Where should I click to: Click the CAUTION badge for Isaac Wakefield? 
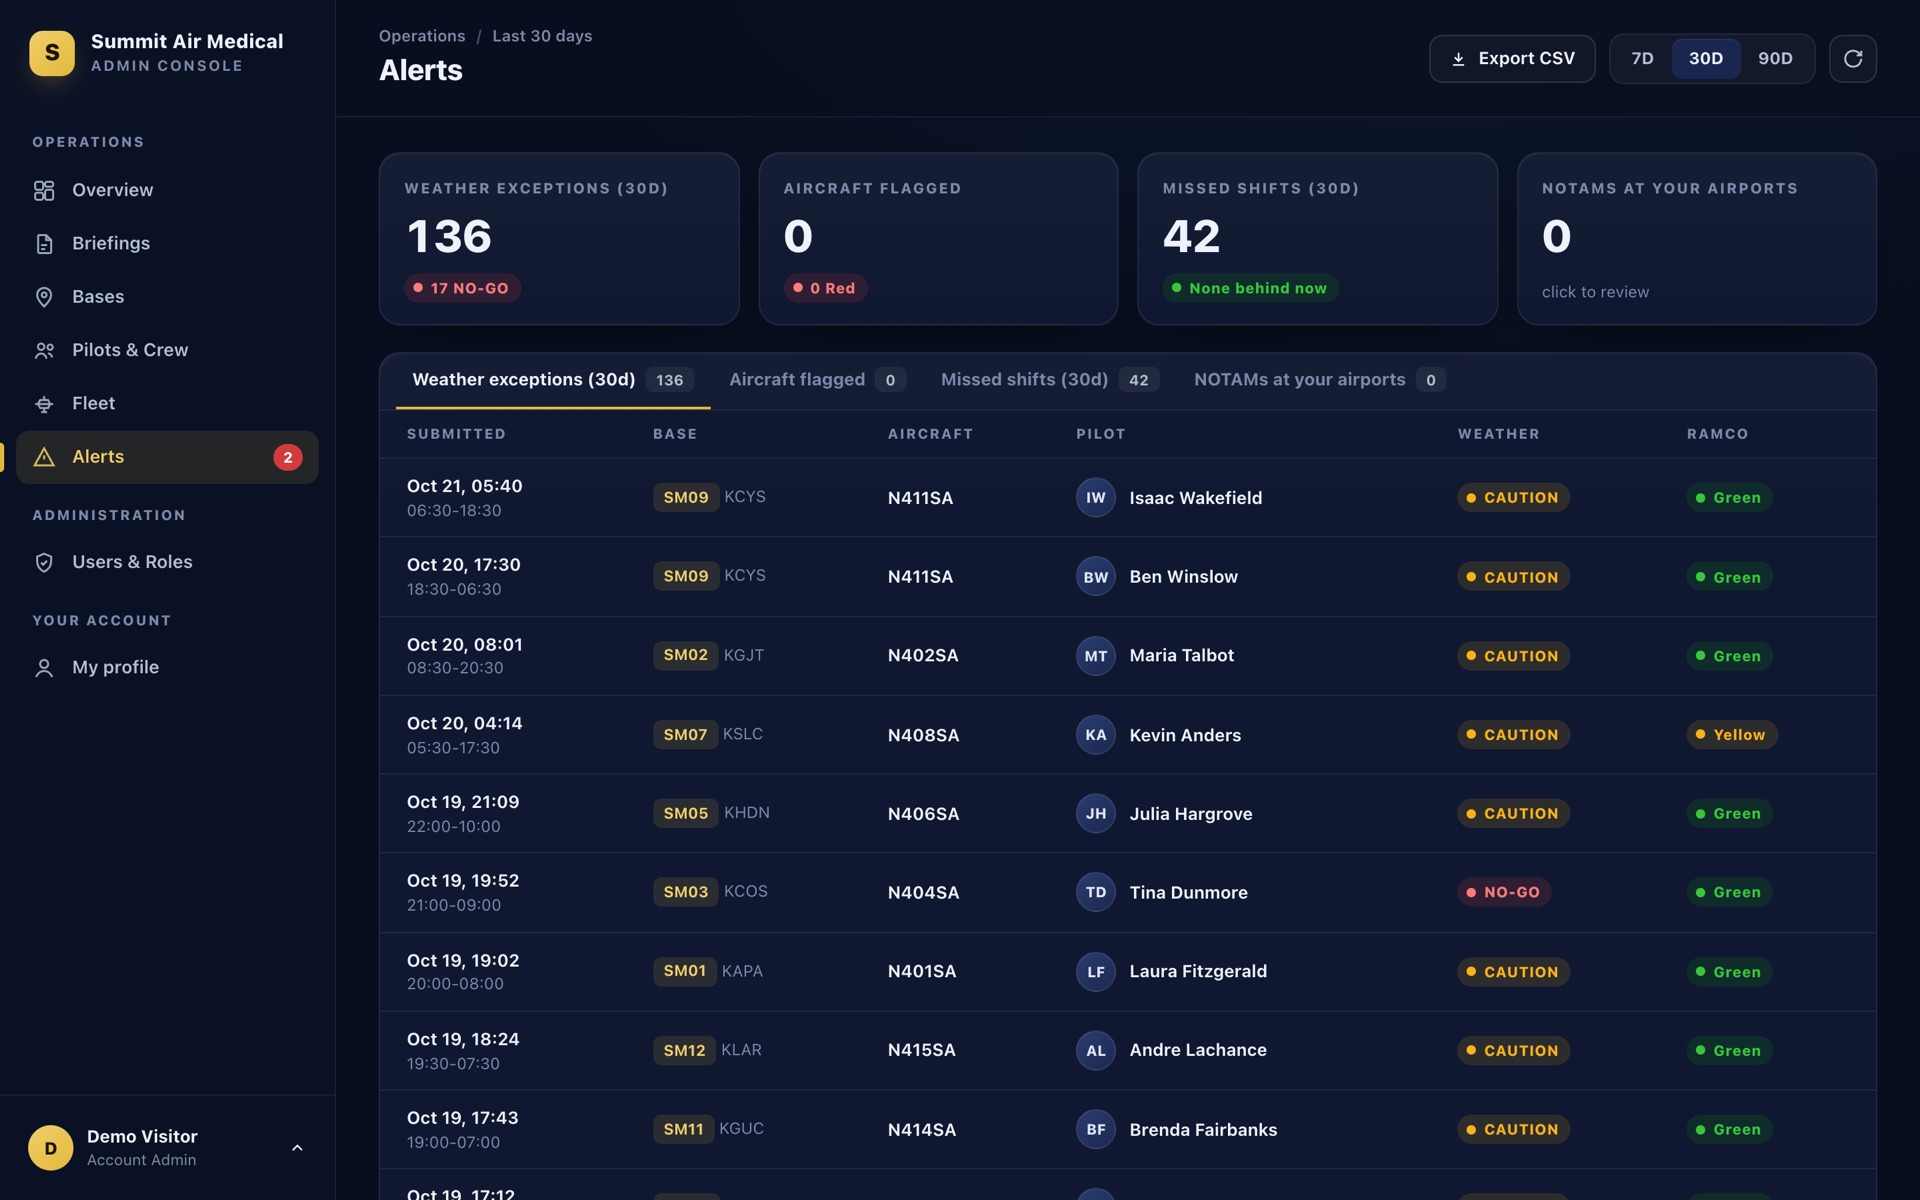pyautogui.click(x=1513, y=498)
